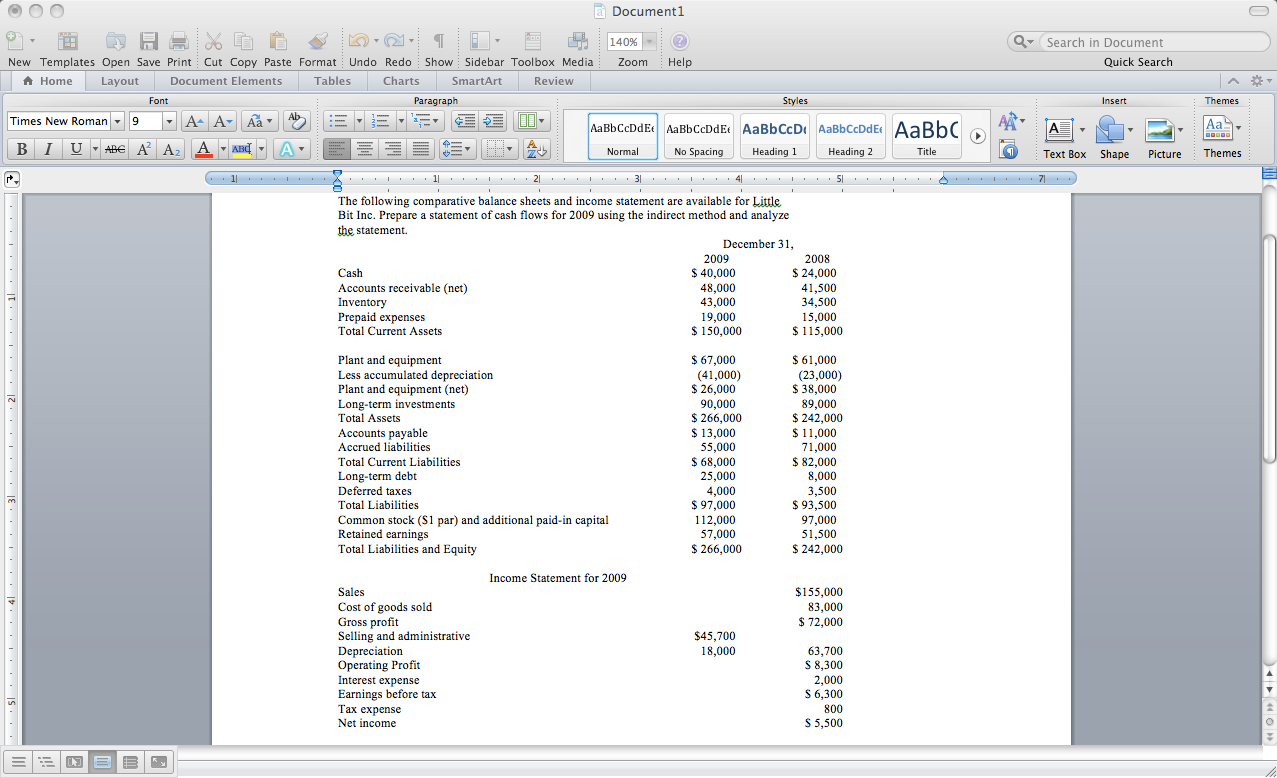Click the Templates toolbar icon
The image size is (1277, 778).
click(68, 41)
